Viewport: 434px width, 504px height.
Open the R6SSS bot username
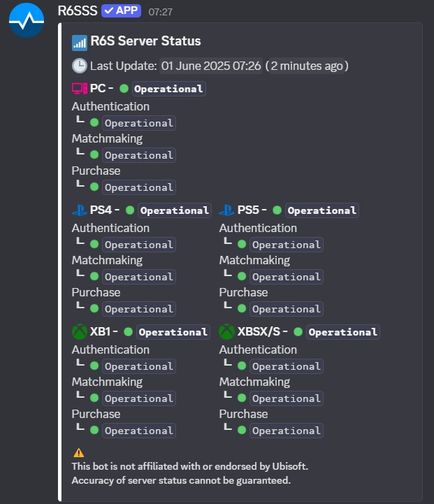(78, 11)
